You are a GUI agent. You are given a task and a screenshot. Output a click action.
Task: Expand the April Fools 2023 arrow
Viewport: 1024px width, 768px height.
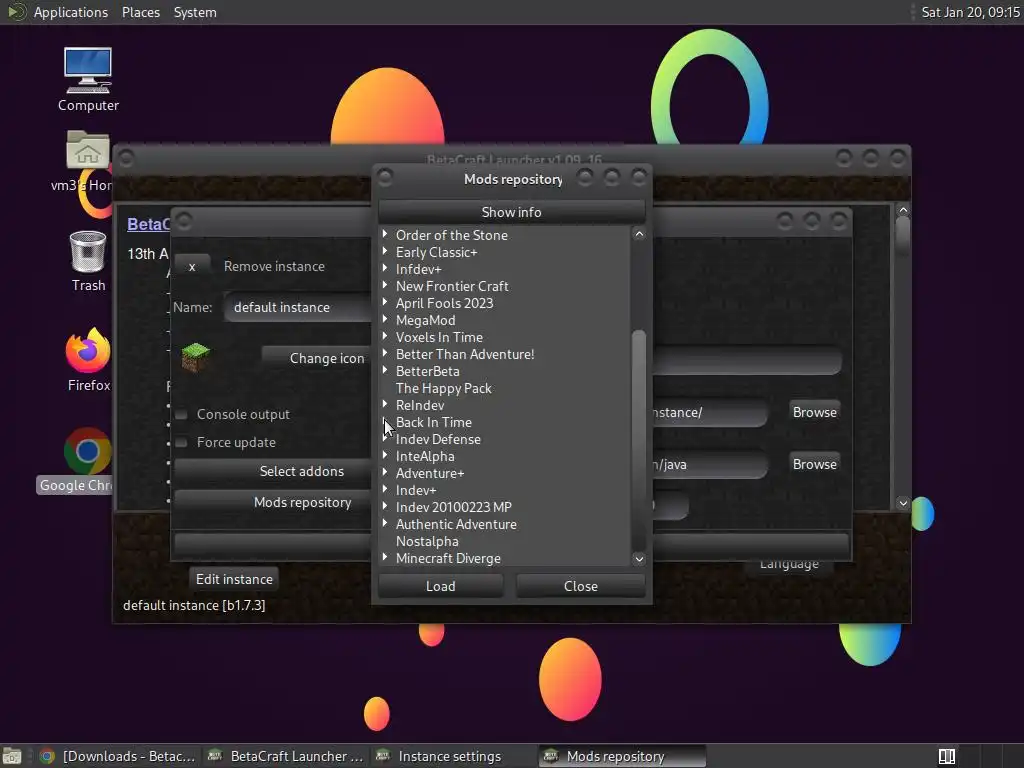coord(385,302)
